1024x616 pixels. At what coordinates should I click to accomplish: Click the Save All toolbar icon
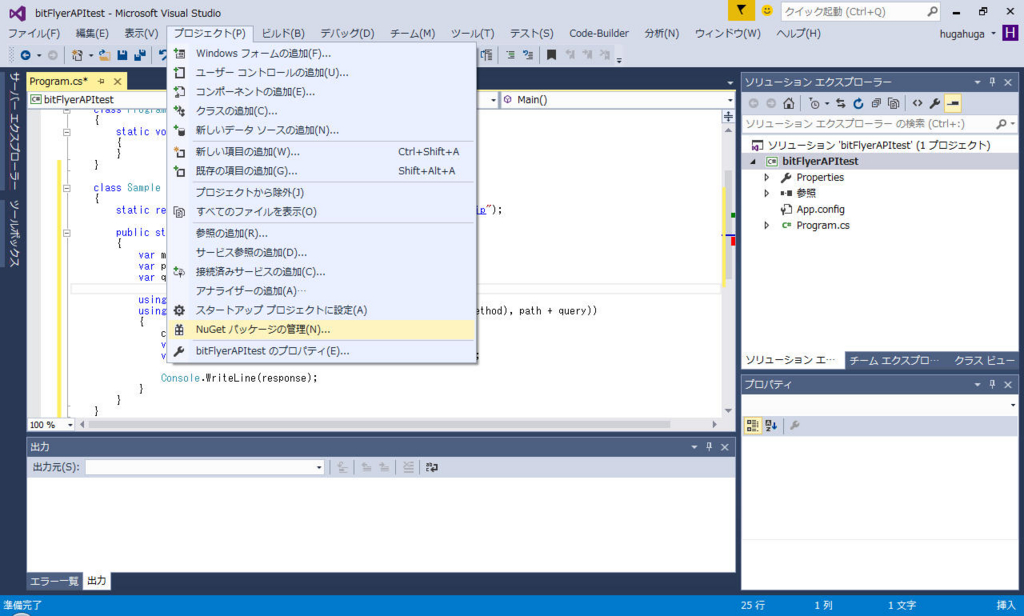point(140,56)
